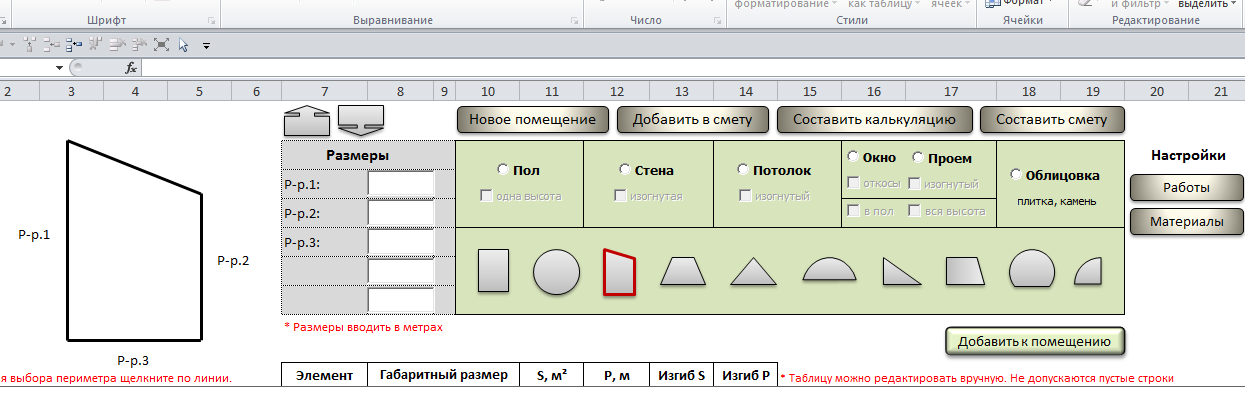
Task: Select the Потолок radio button
Action: (x=743, y=171)
